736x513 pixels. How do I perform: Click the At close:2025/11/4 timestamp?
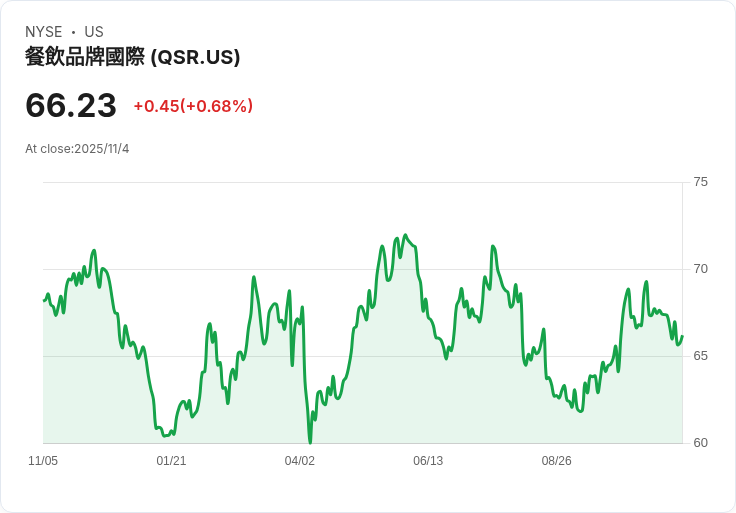[77, 149]
